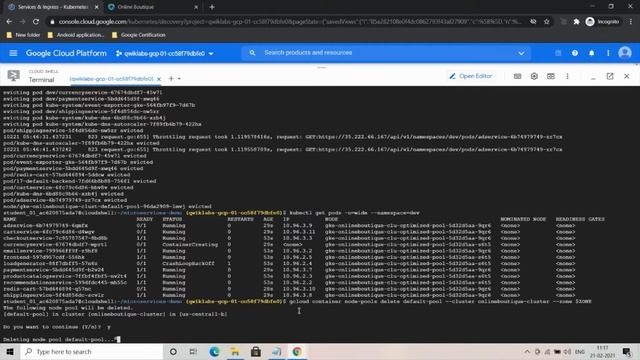Switch to Chrome on the taskbar
The width and height of the screenshot is (640, 360).
coord(297,352)
